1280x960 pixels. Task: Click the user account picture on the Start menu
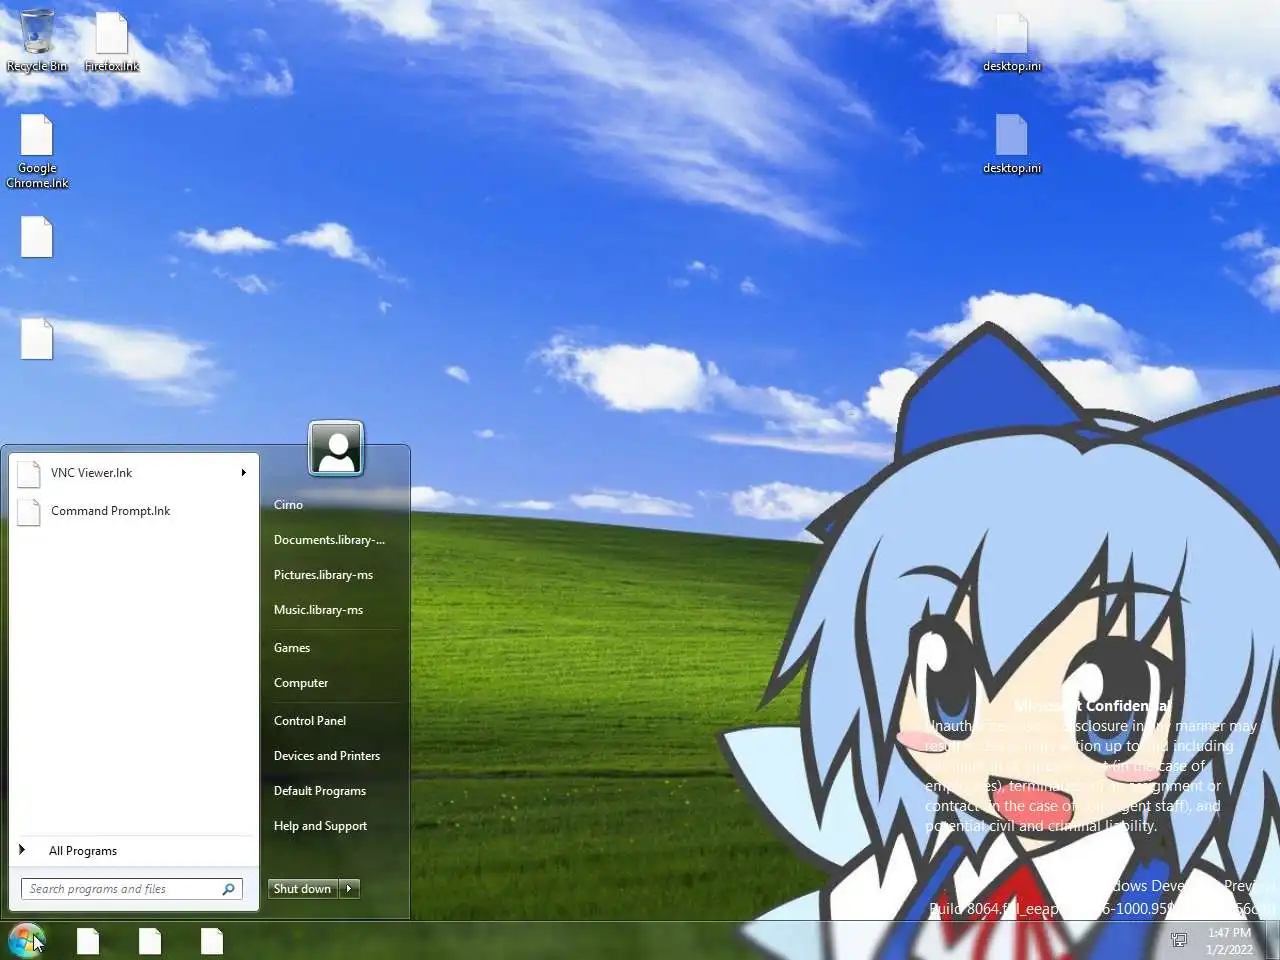[336, 448]
